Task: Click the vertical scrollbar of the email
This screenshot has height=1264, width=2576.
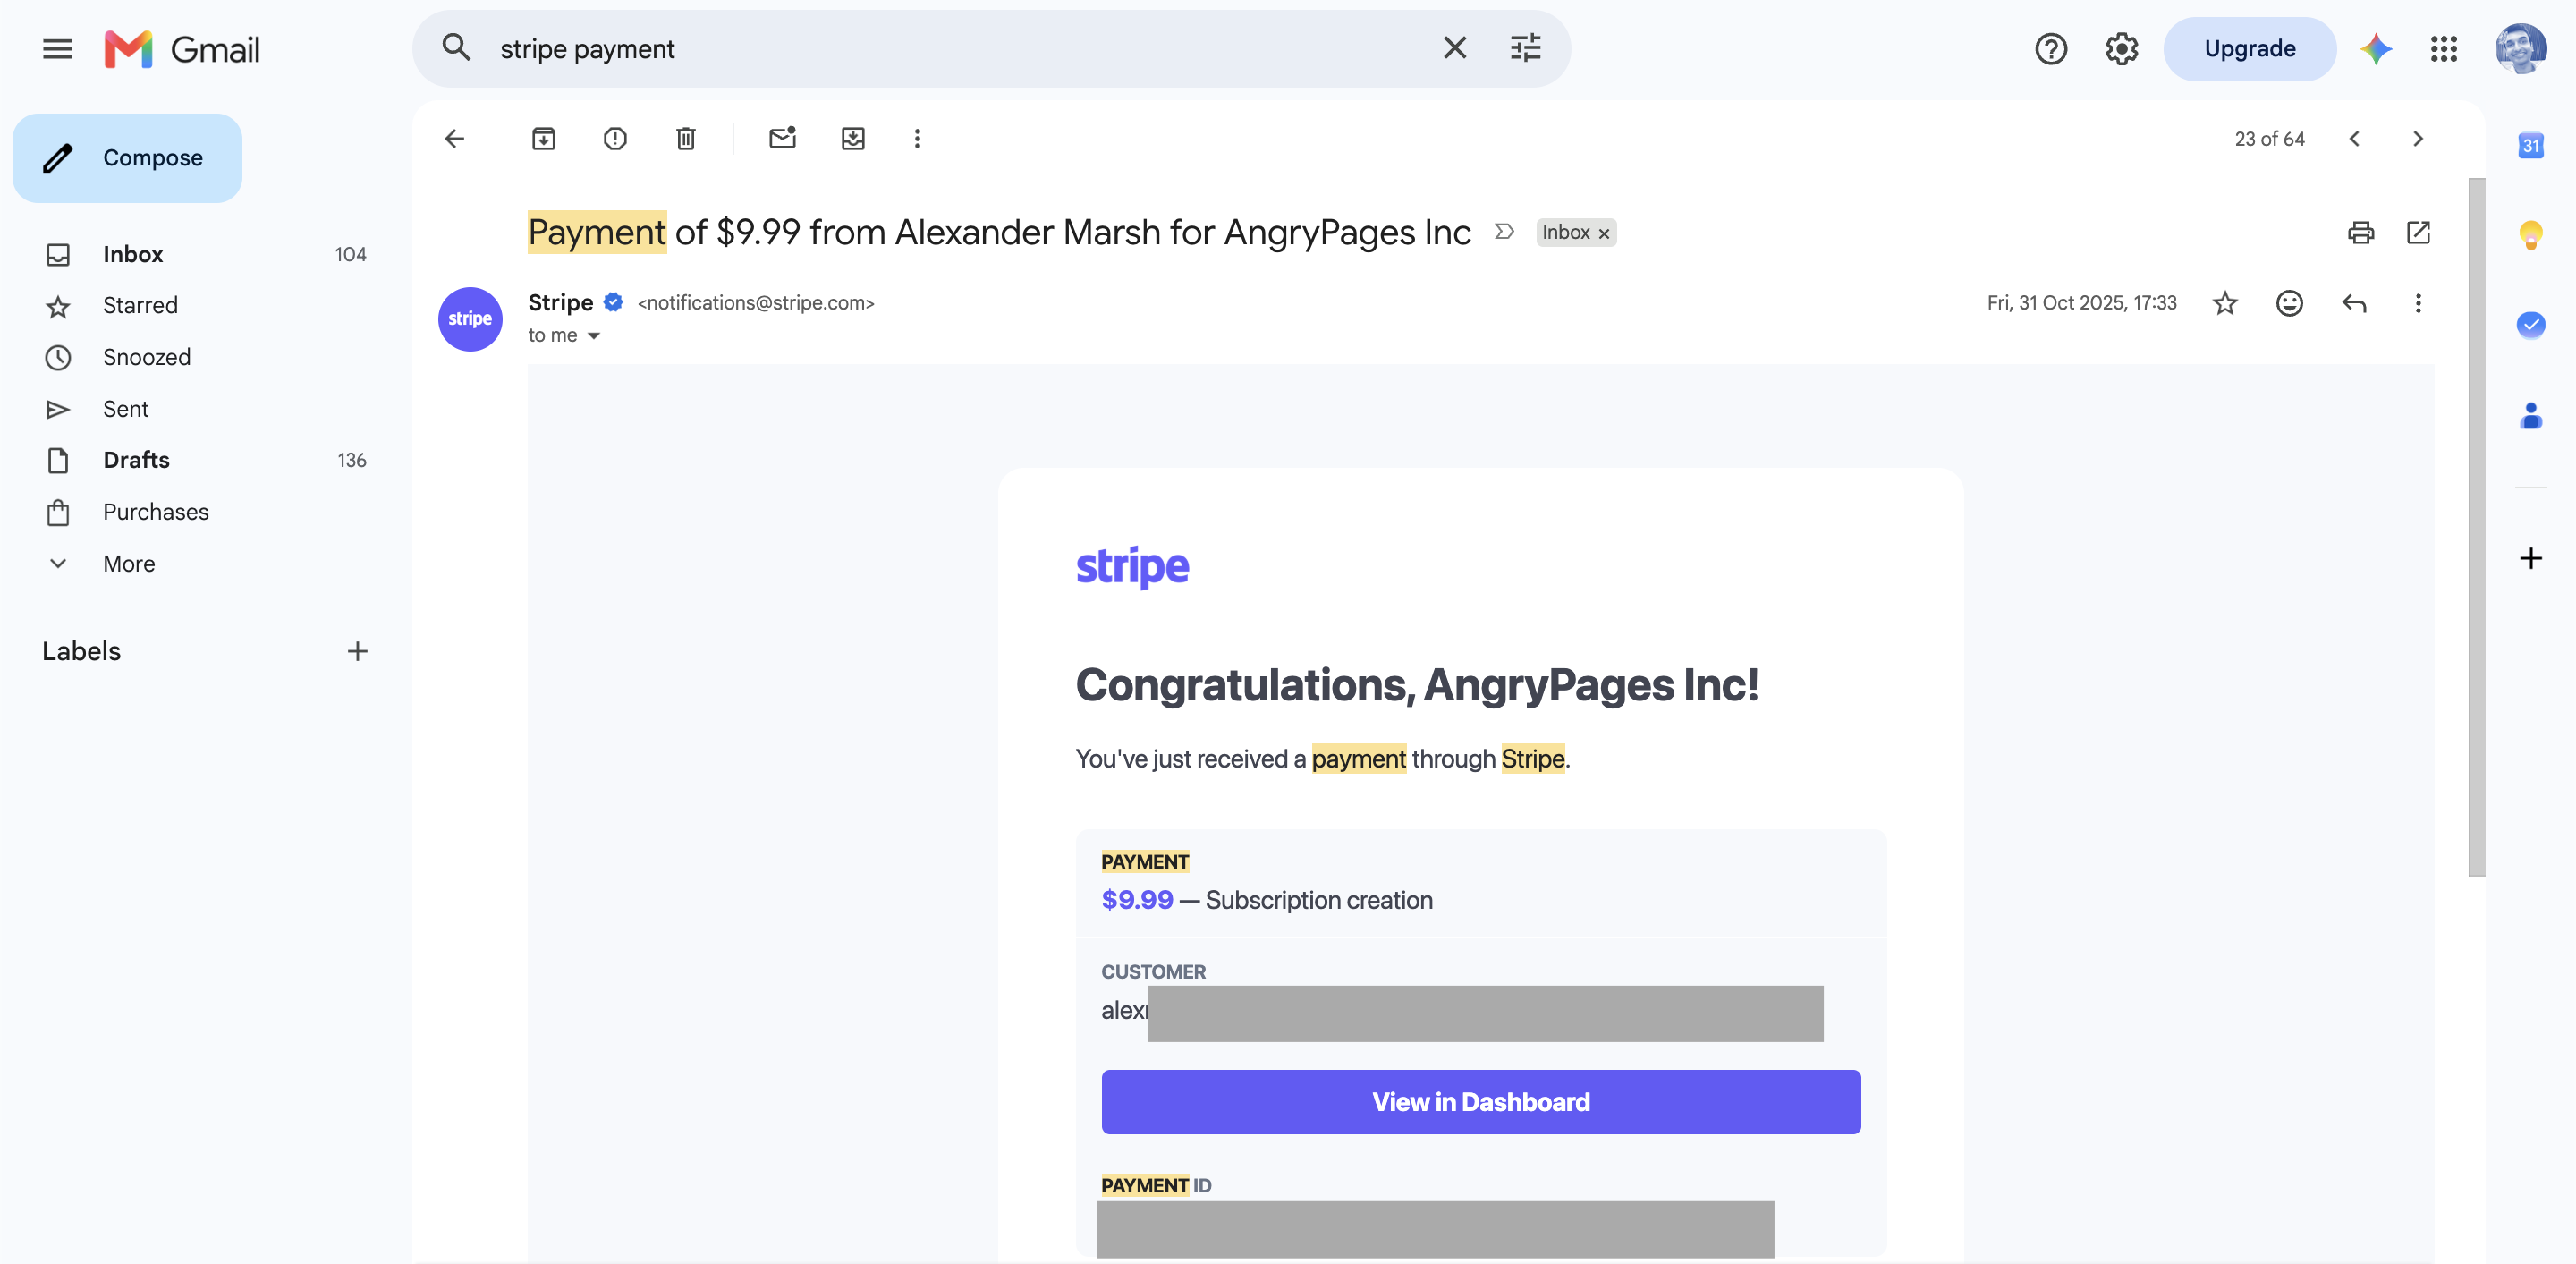Action: click(2476, 527)
